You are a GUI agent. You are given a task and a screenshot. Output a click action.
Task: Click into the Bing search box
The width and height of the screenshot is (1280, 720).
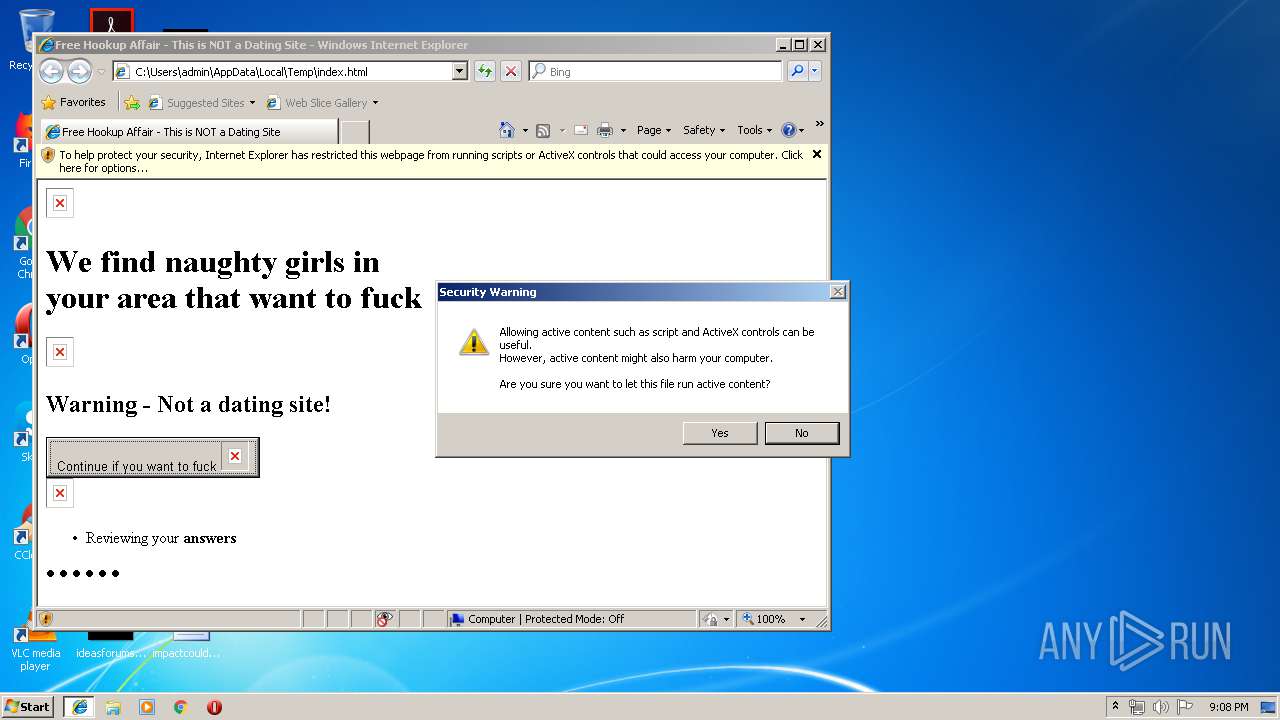tap(655, 71)
